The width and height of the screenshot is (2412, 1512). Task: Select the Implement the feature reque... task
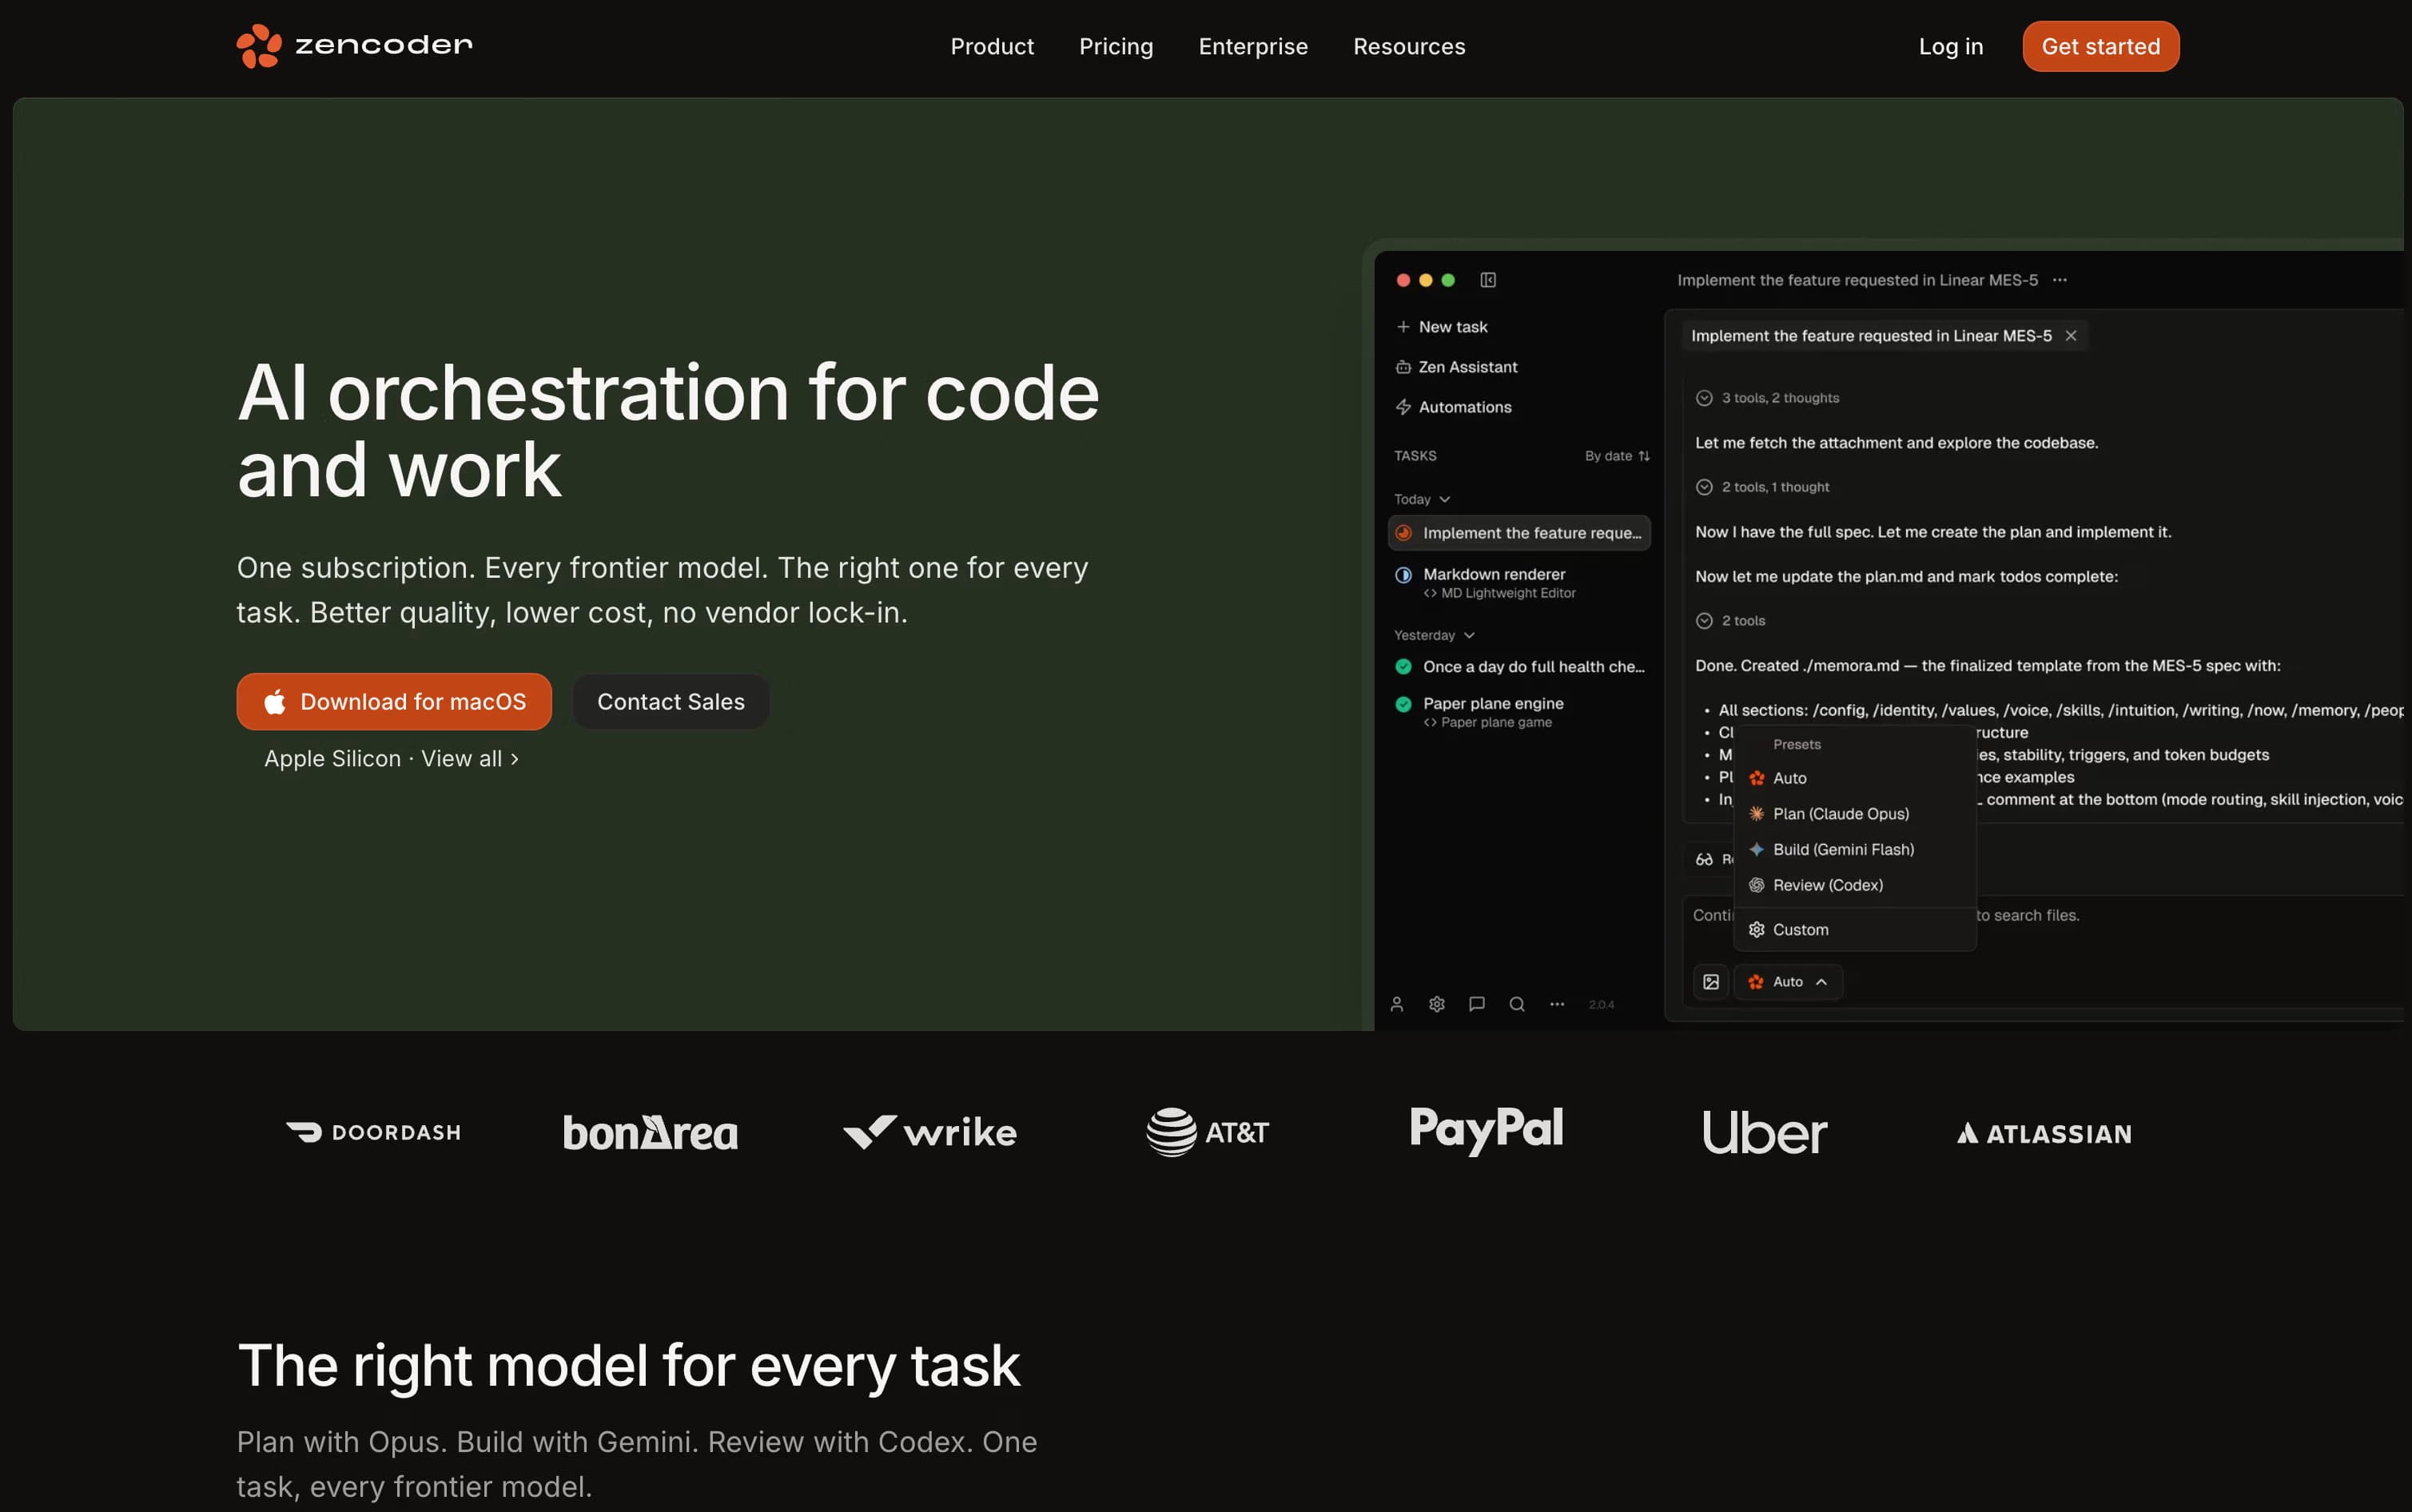coord(1519,533)
